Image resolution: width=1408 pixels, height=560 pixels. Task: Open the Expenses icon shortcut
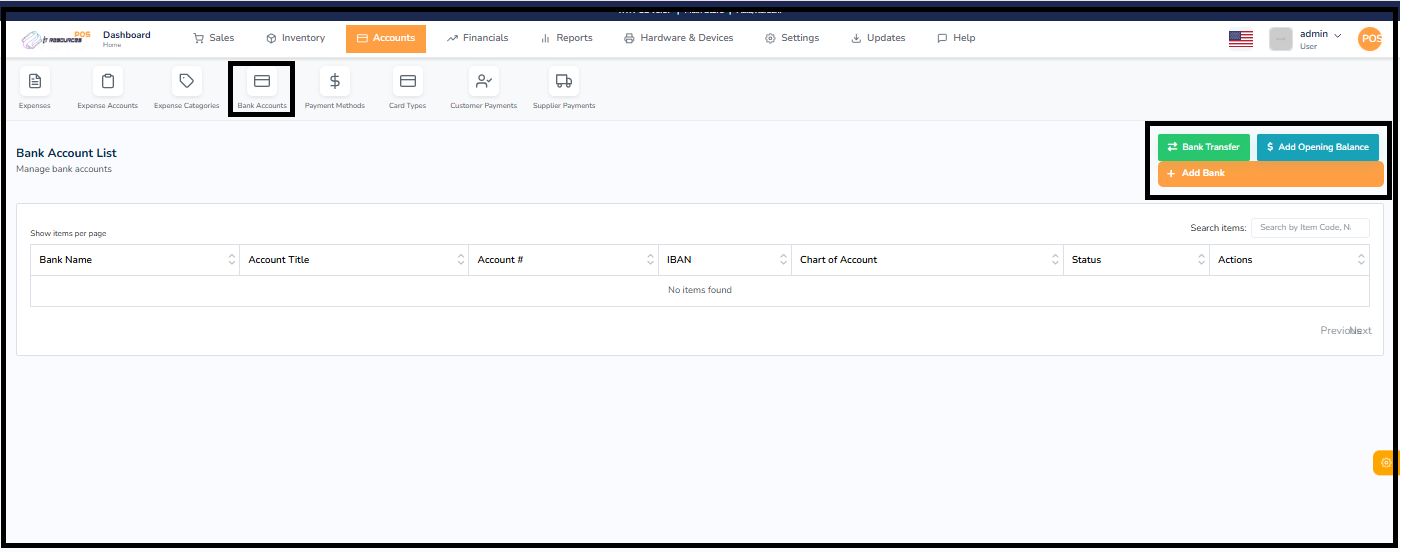(35, 81)
